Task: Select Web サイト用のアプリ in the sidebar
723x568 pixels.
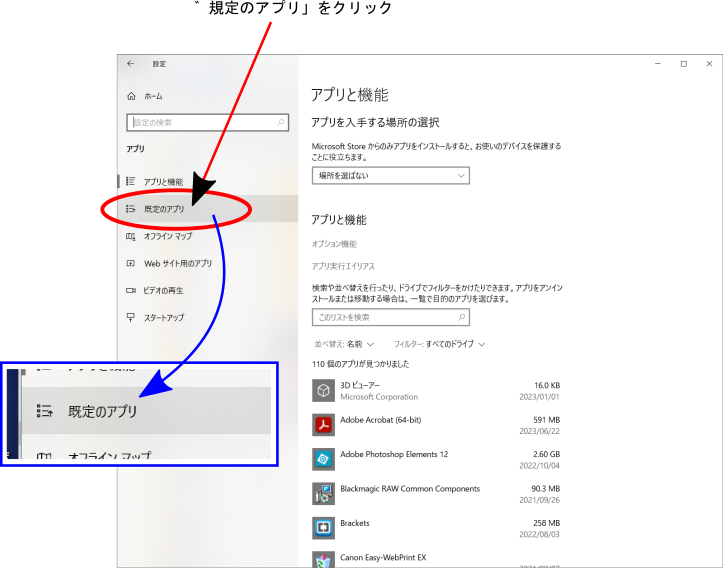Action: (177, 264)
